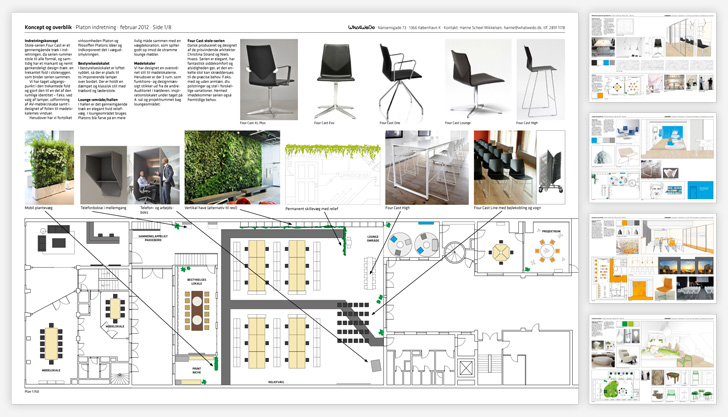Click the 'Four Cast Evo' caption
728x417 pixels.
pos(324,123)
